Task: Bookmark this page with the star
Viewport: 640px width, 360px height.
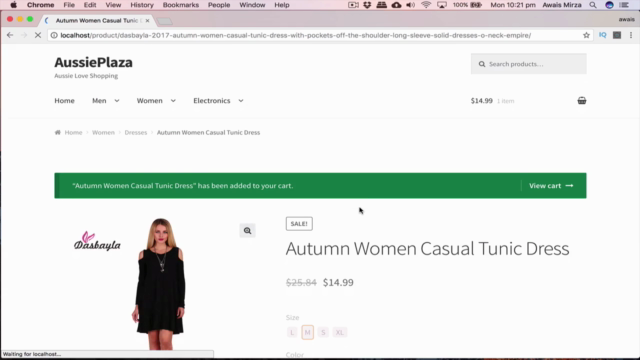Action: click(x=586, y=35)
